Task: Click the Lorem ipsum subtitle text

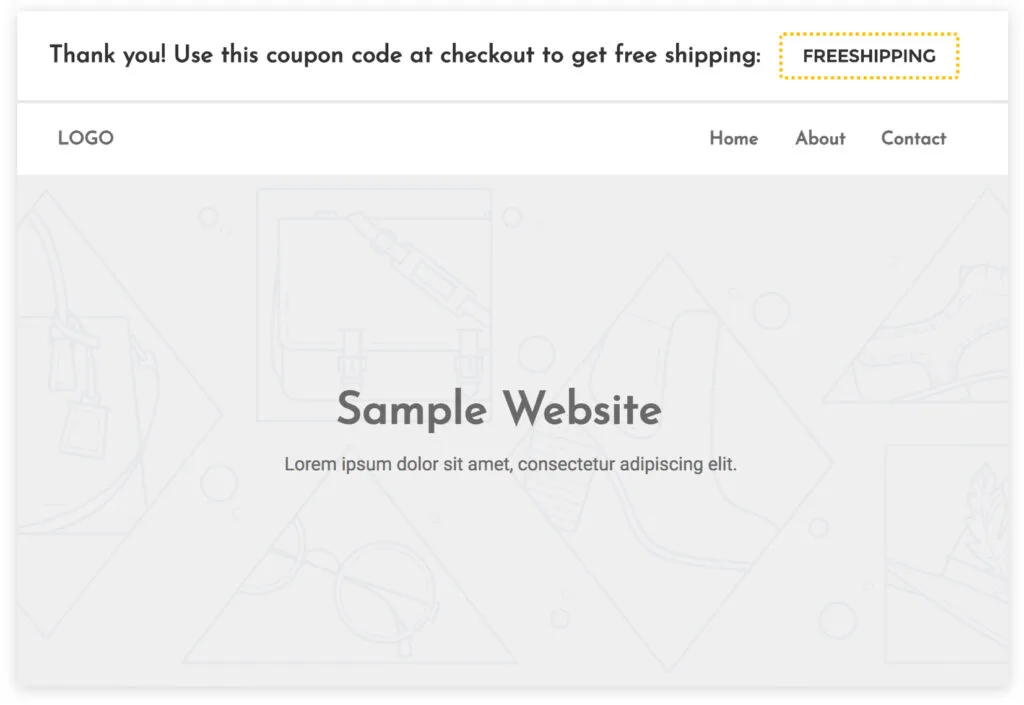Action: click(510, 464)
